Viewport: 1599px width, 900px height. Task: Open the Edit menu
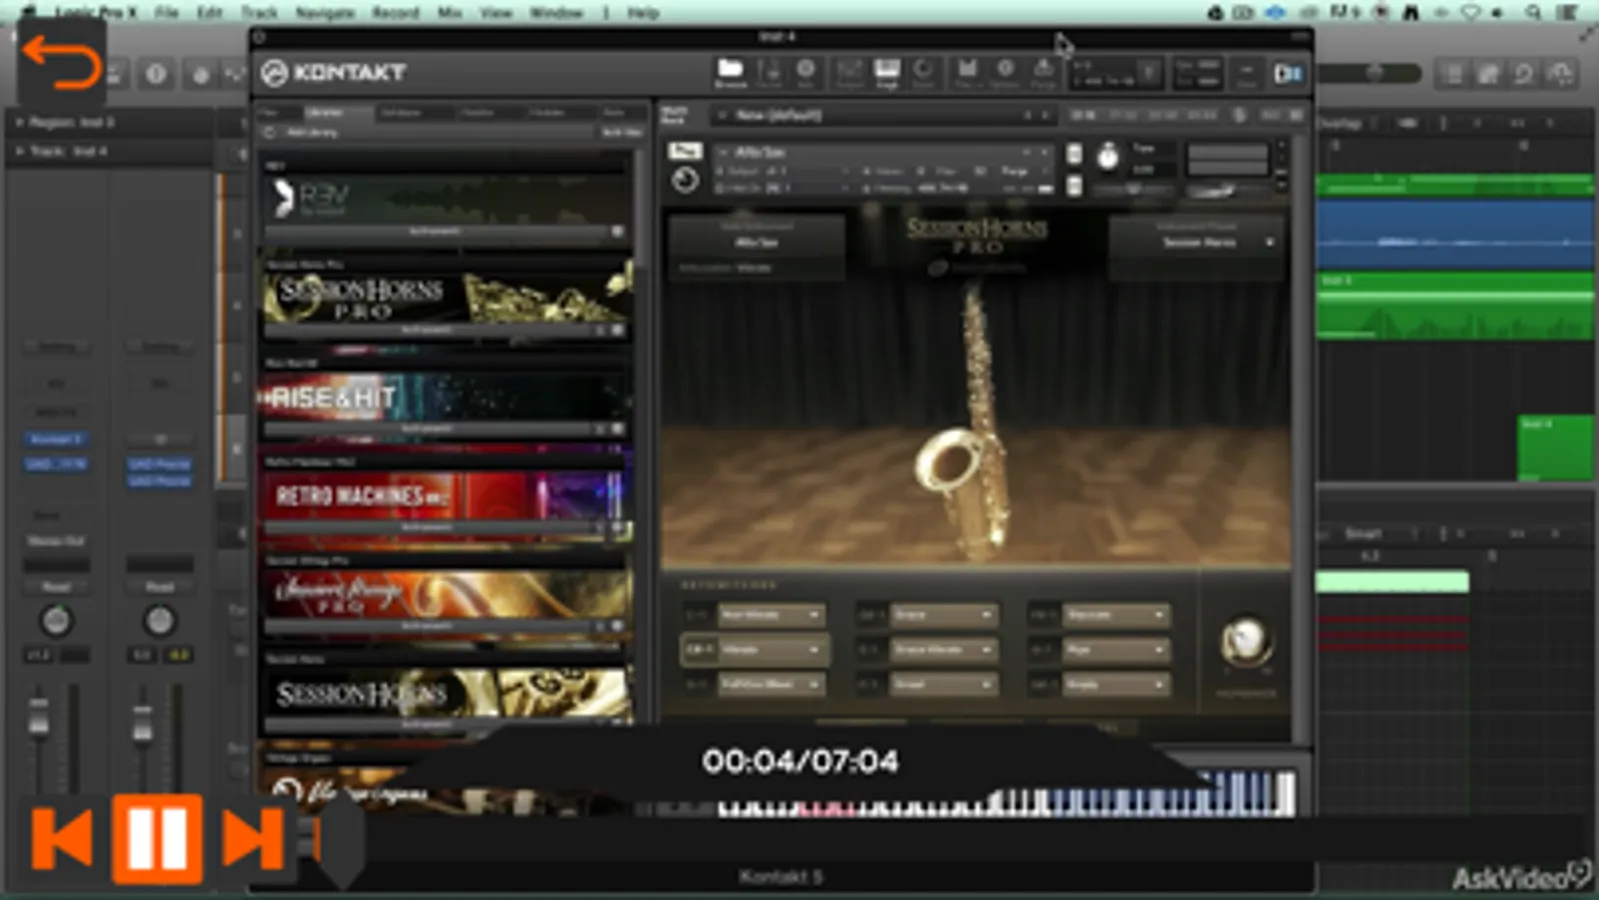pos(209,12)
